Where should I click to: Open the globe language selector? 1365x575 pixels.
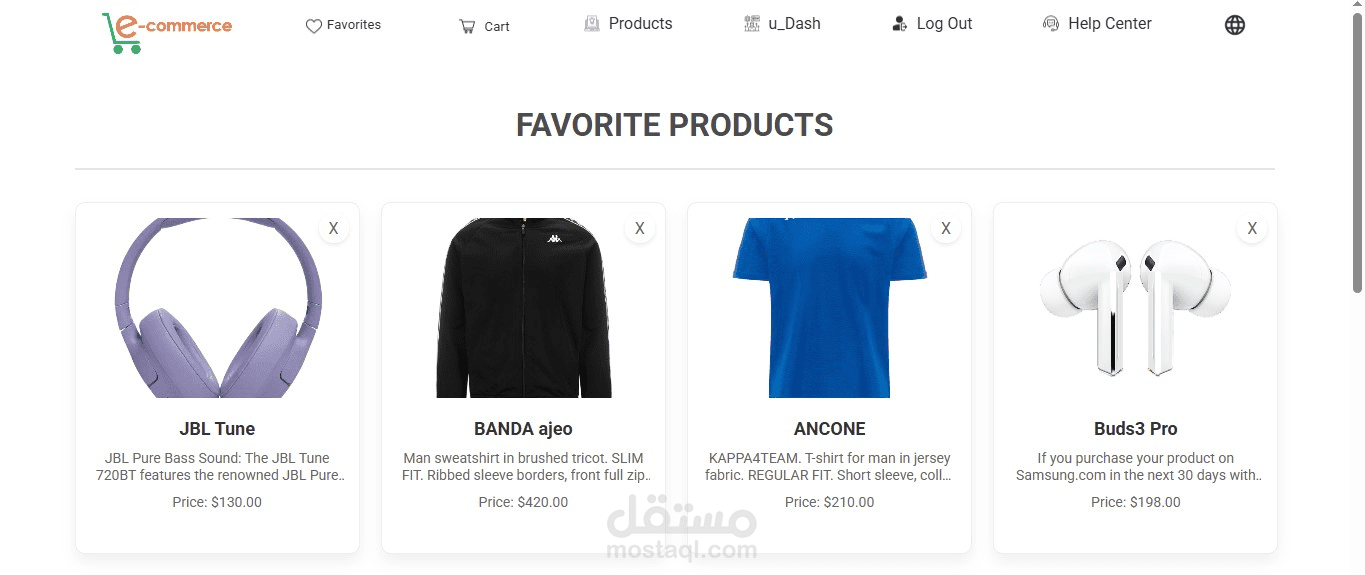click(x=1235, y=25)
